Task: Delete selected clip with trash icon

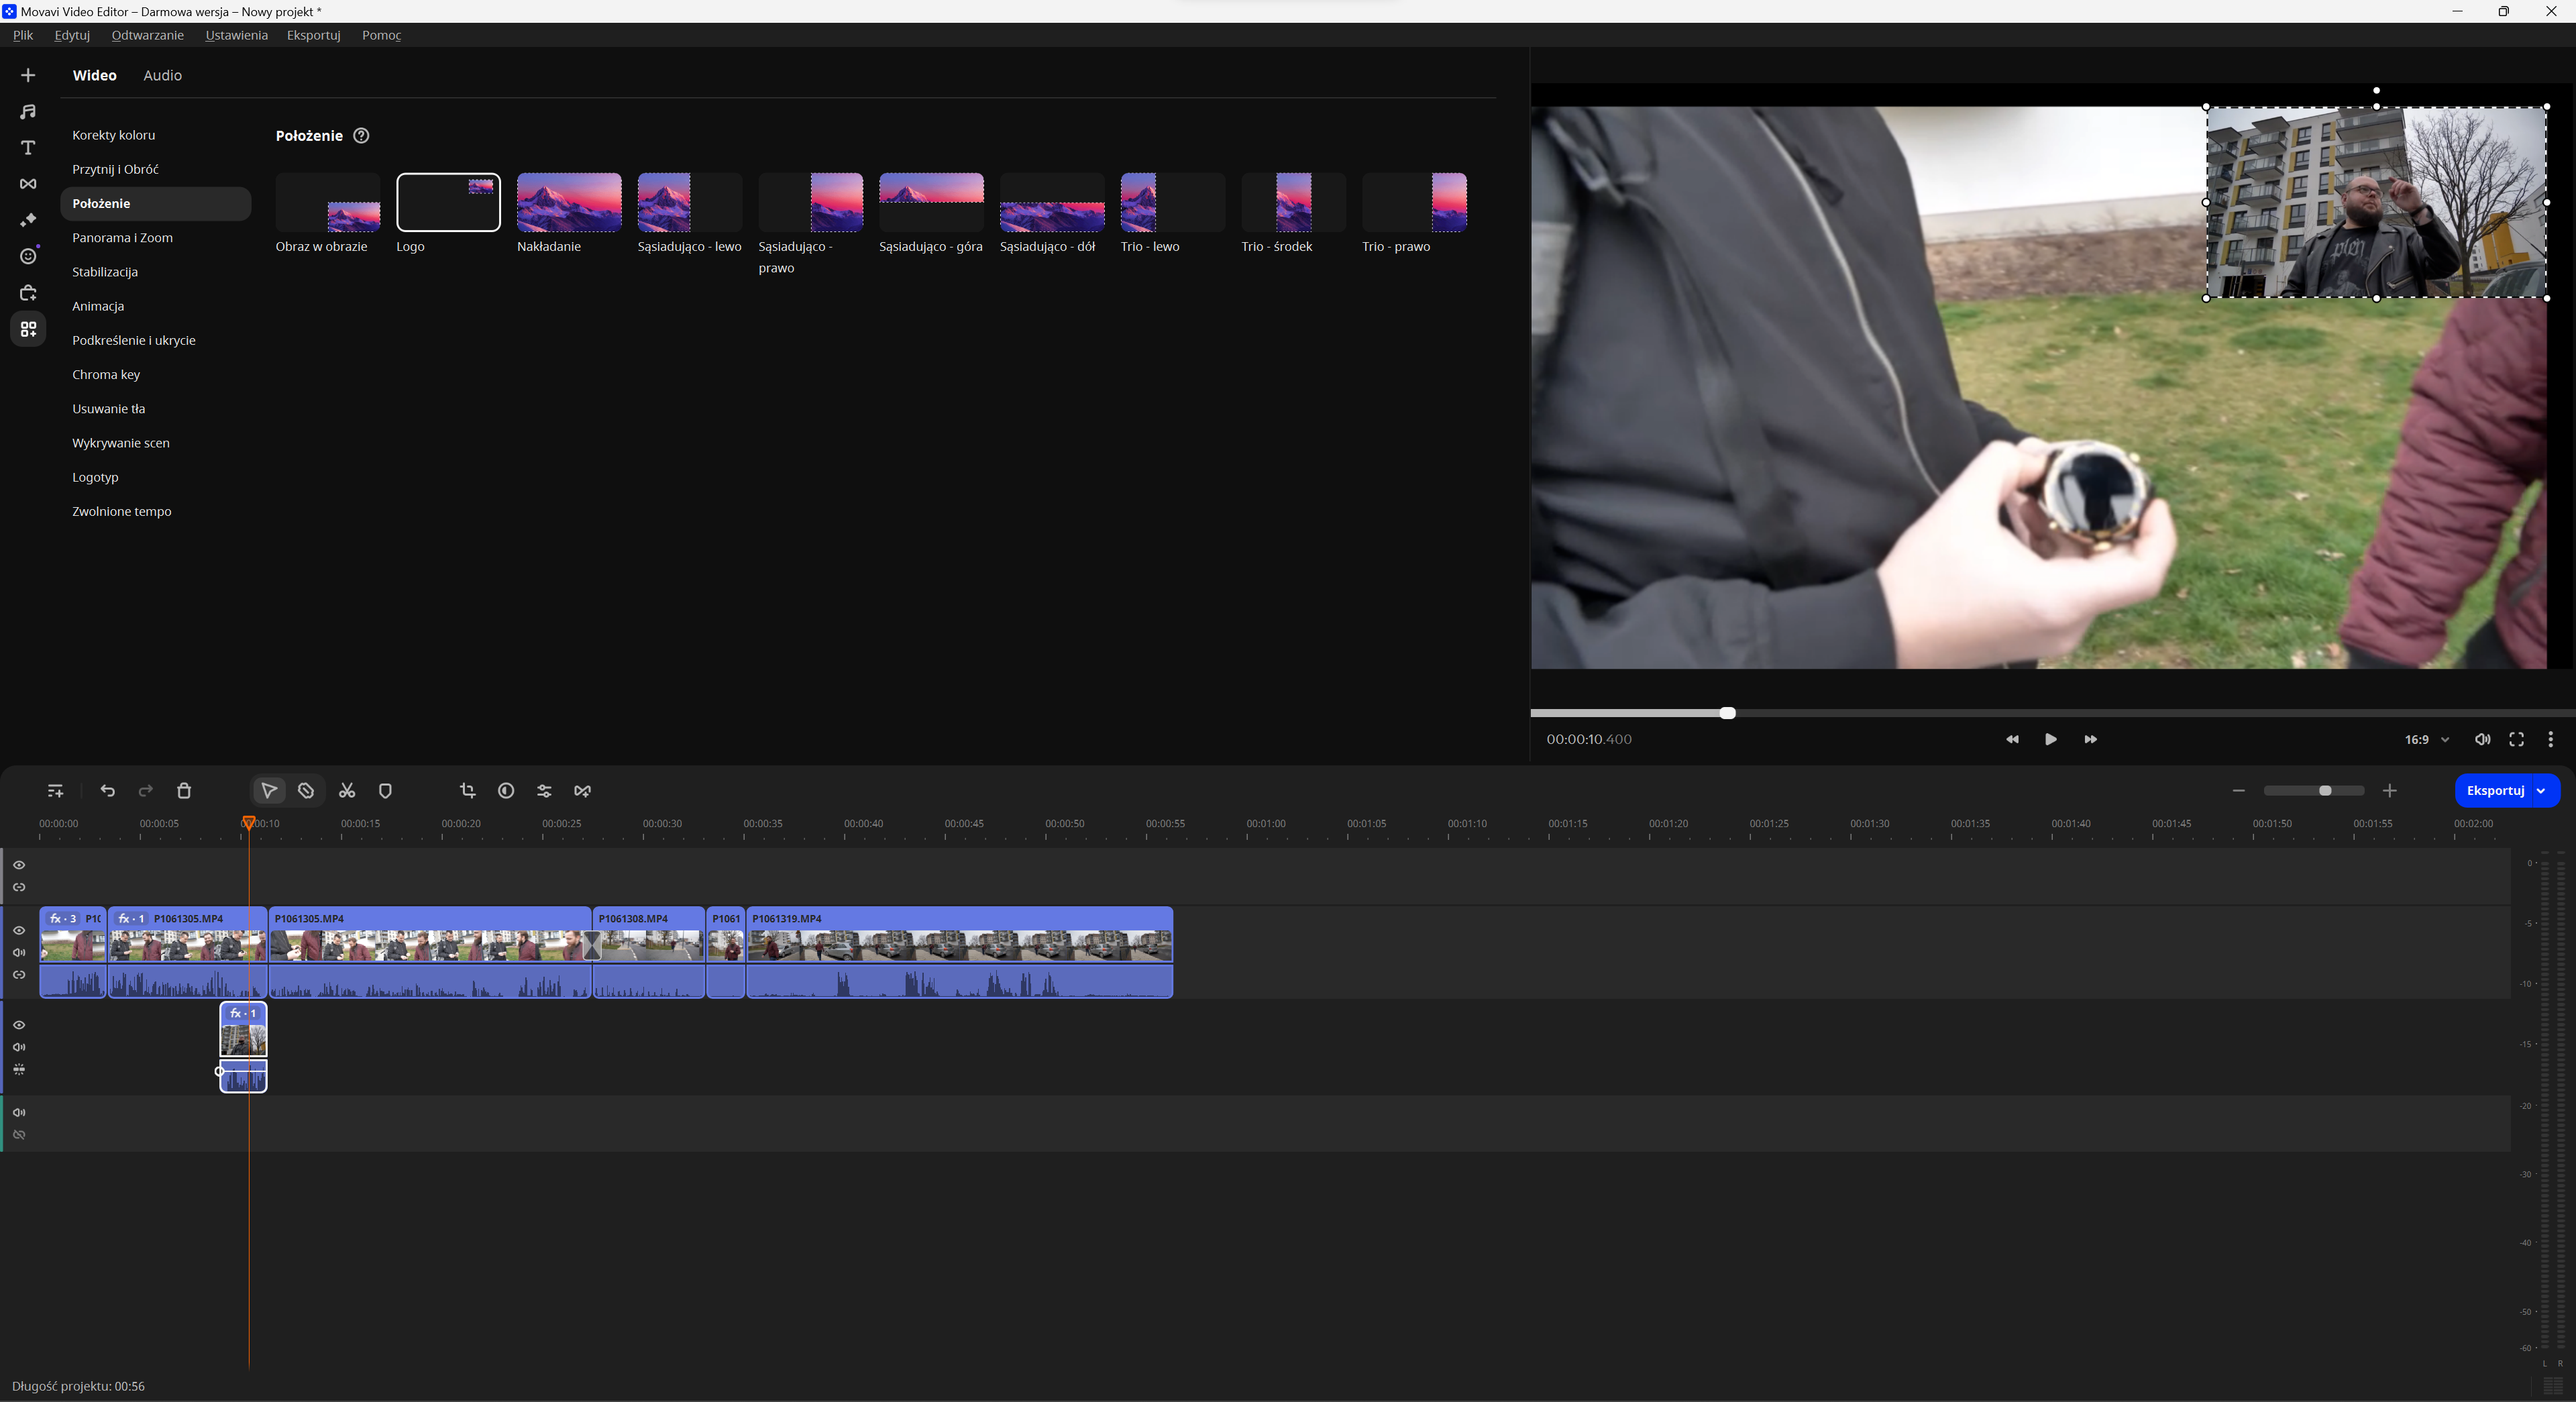Action: pyautogui.click(x=184, y=791)
